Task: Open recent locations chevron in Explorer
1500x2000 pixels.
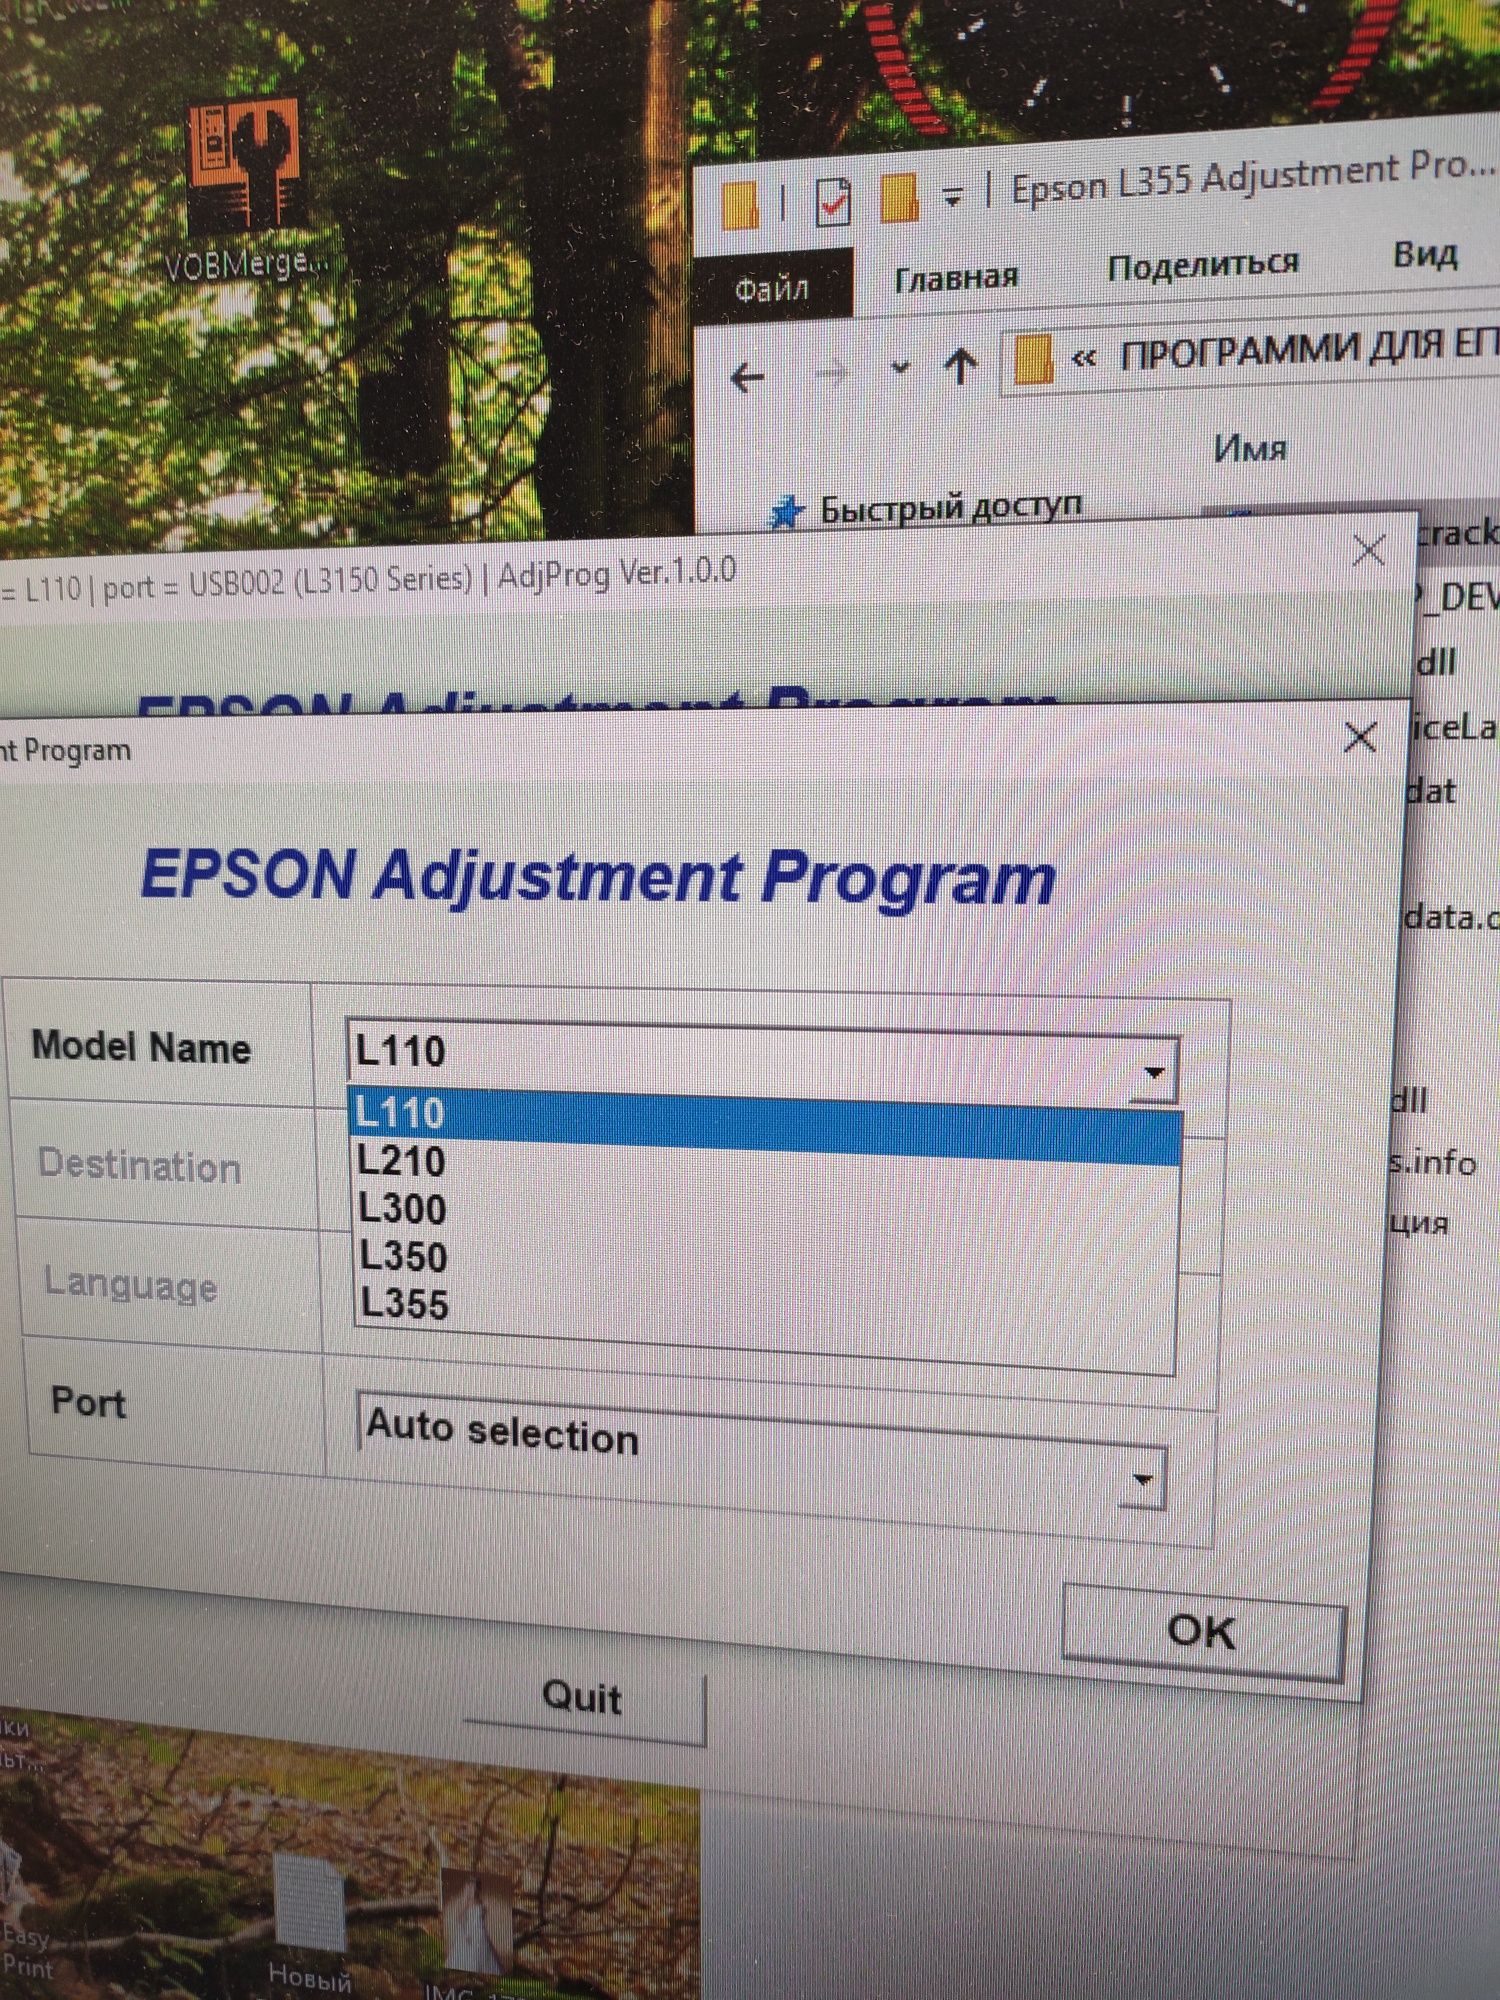Action: tap(900, 369)
